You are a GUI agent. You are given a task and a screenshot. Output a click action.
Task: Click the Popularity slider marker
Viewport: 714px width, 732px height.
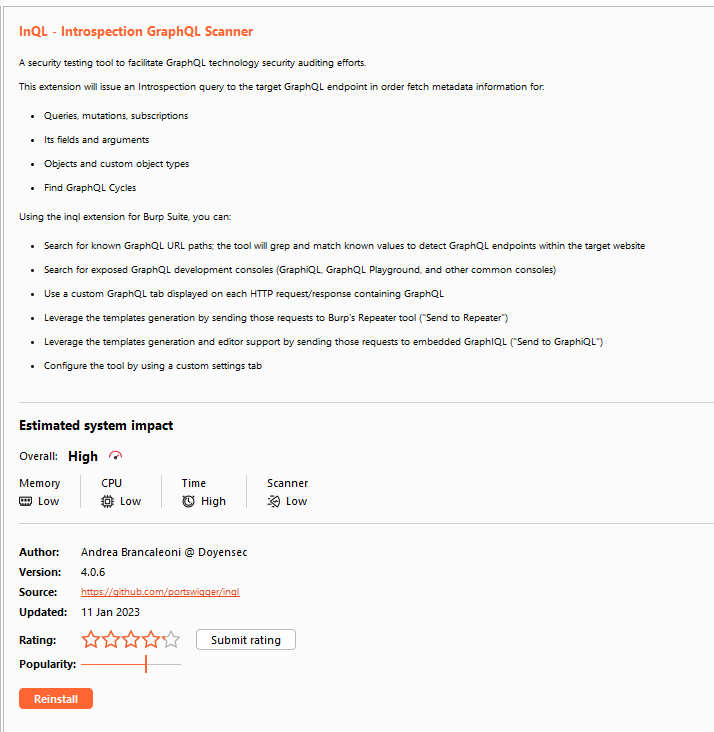[x=146, y=664]
